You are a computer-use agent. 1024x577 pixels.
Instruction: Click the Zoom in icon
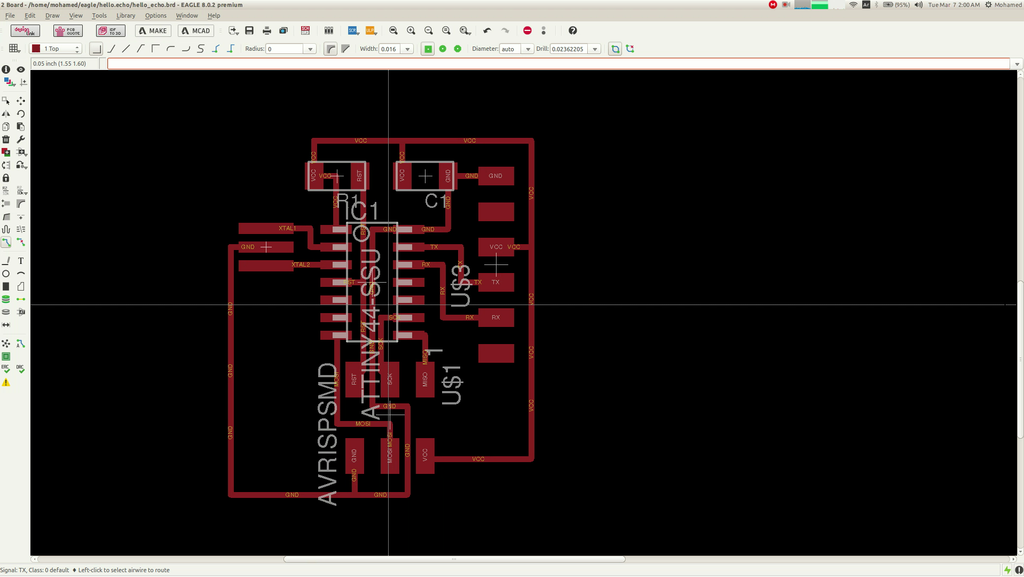point(411,31)
